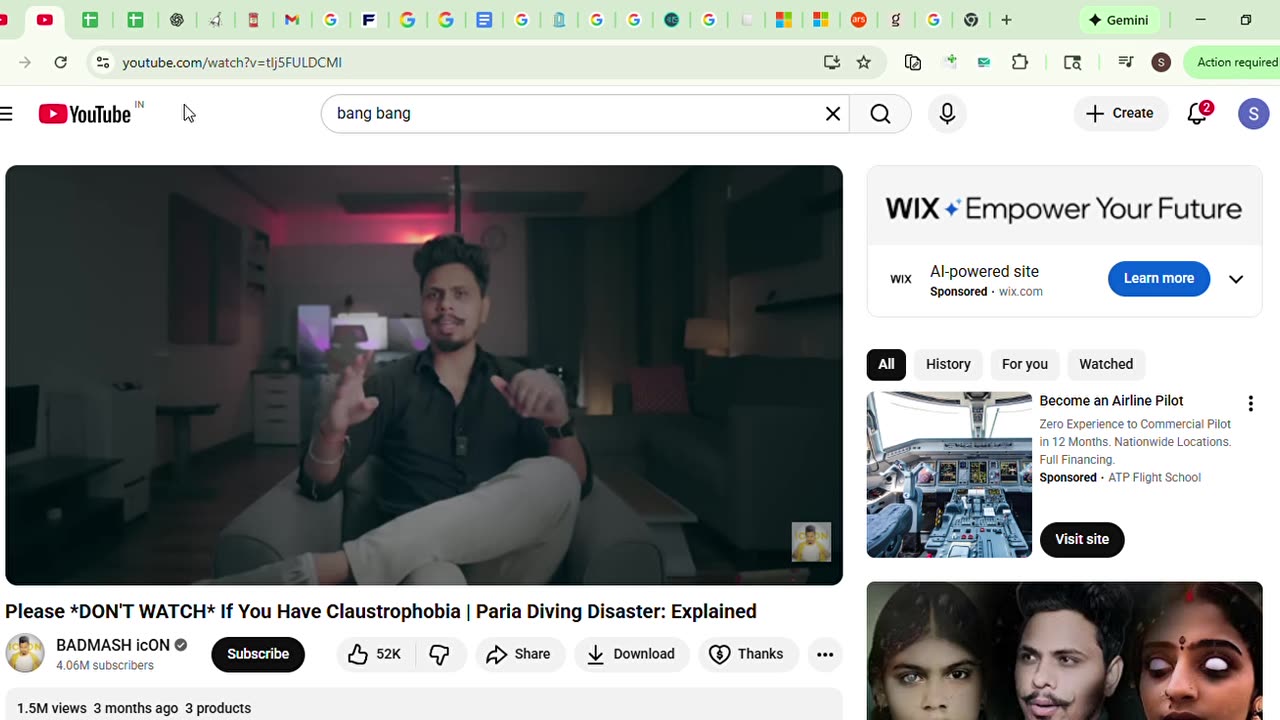Open options for the Airline Pilot ad
This screenshot has height=720, width=1280.
[x=1250, y=404]
